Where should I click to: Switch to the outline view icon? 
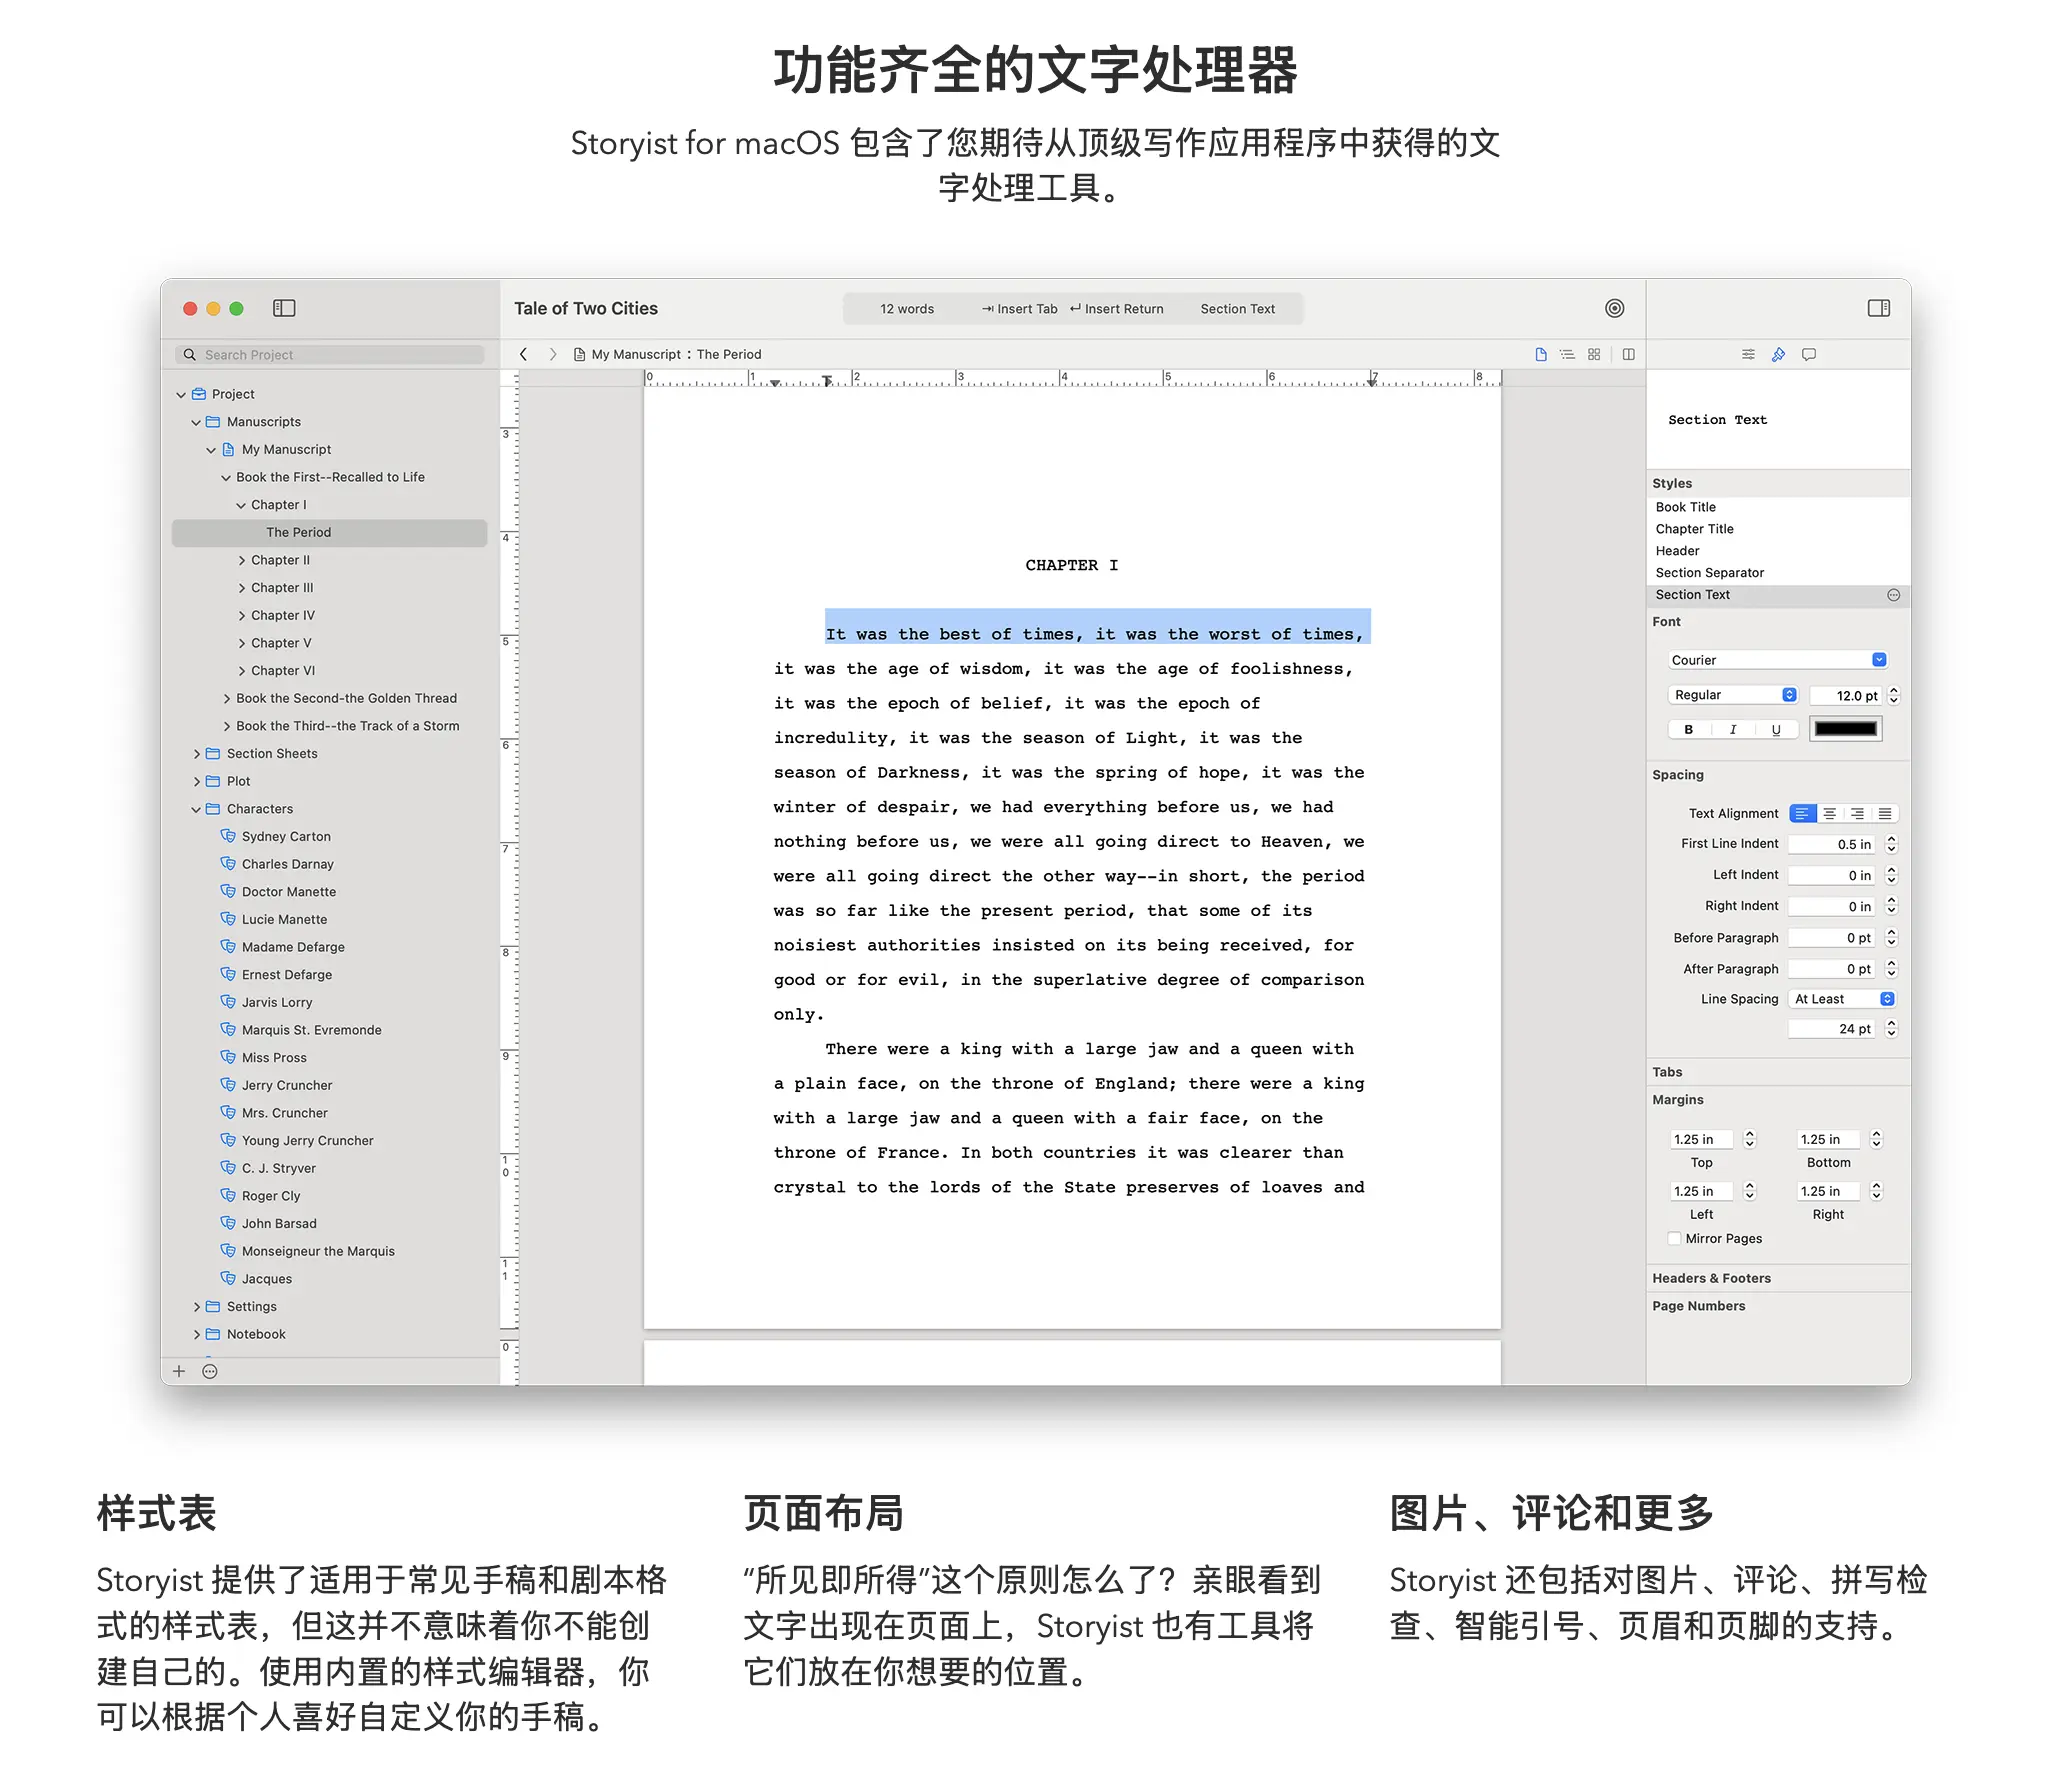click(1567, 354)
